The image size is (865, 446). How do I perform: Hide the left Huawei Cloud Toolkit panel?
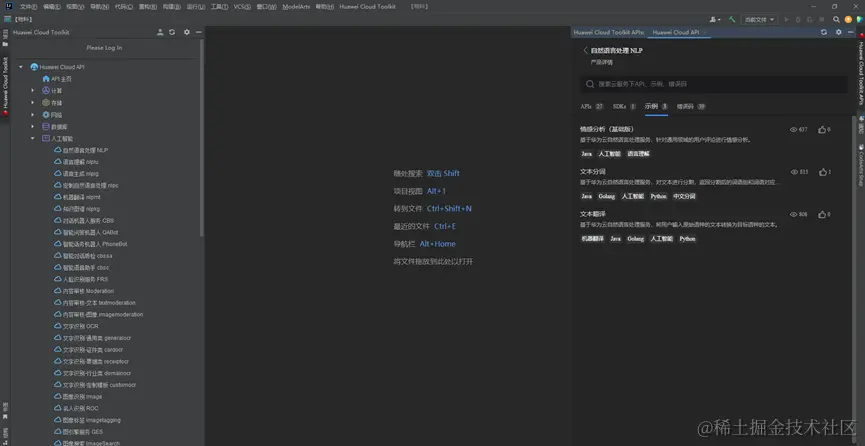(199, 33)
